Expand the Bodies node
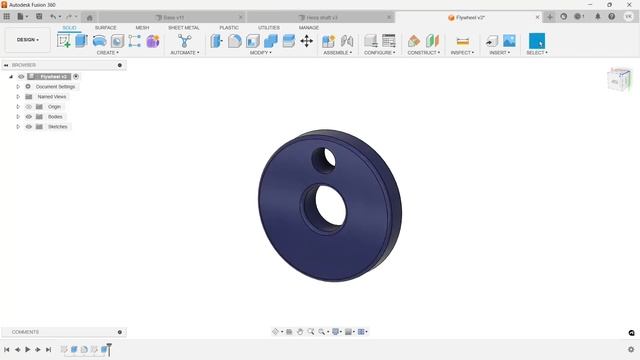The width and height of the screenshot is (640, 360). [18, 117]
